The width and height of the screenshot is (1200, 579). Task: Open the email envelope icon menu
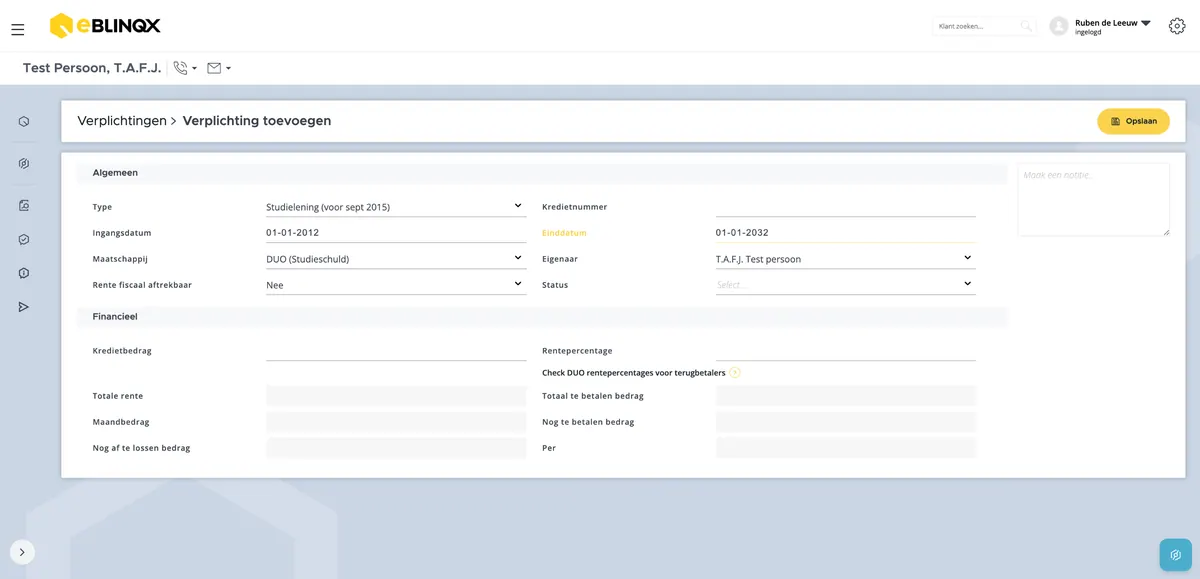(218, 68)
